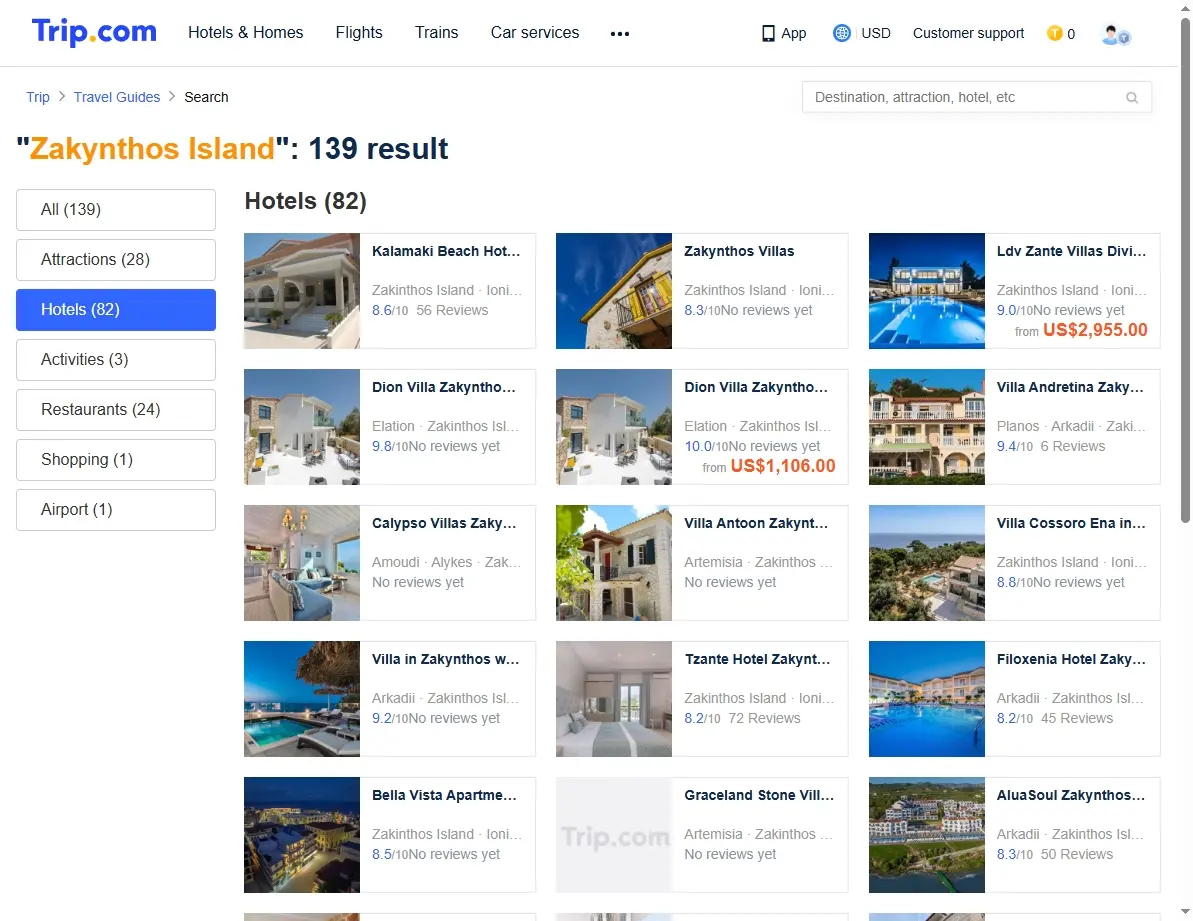The height and width of the screenshot is (921, 1193).
Task: Open Villa Cossoro Ena aerial photo
Action: (927, 564)
